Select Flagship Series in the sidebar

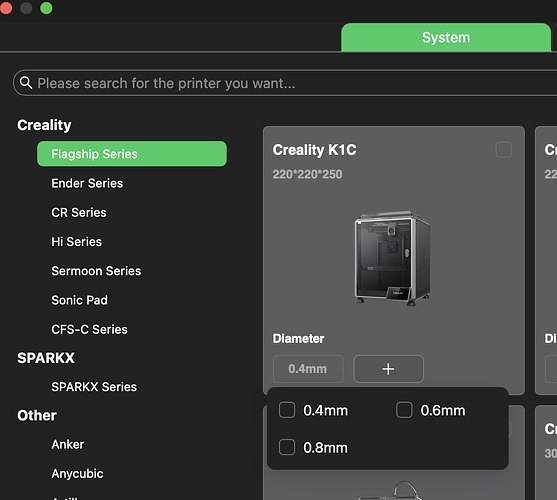point(132,154)
